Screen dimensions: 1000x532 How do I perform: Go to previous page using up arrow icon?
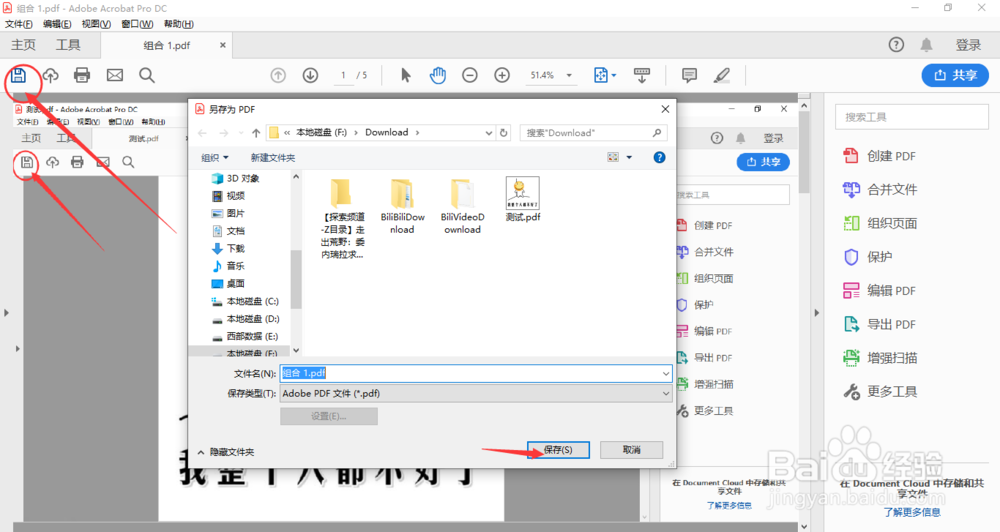[278, 75]
